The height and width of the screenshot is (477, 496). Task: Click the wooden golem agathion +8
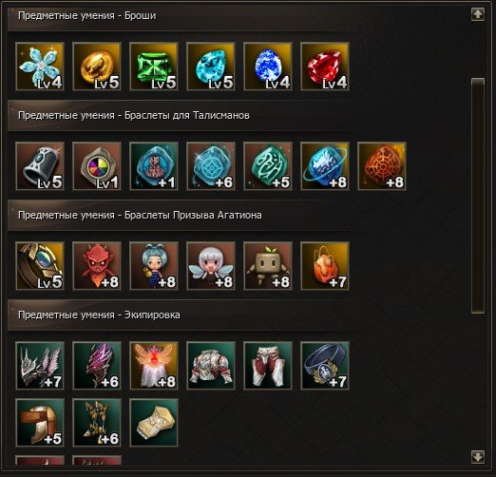coord(268,266)
